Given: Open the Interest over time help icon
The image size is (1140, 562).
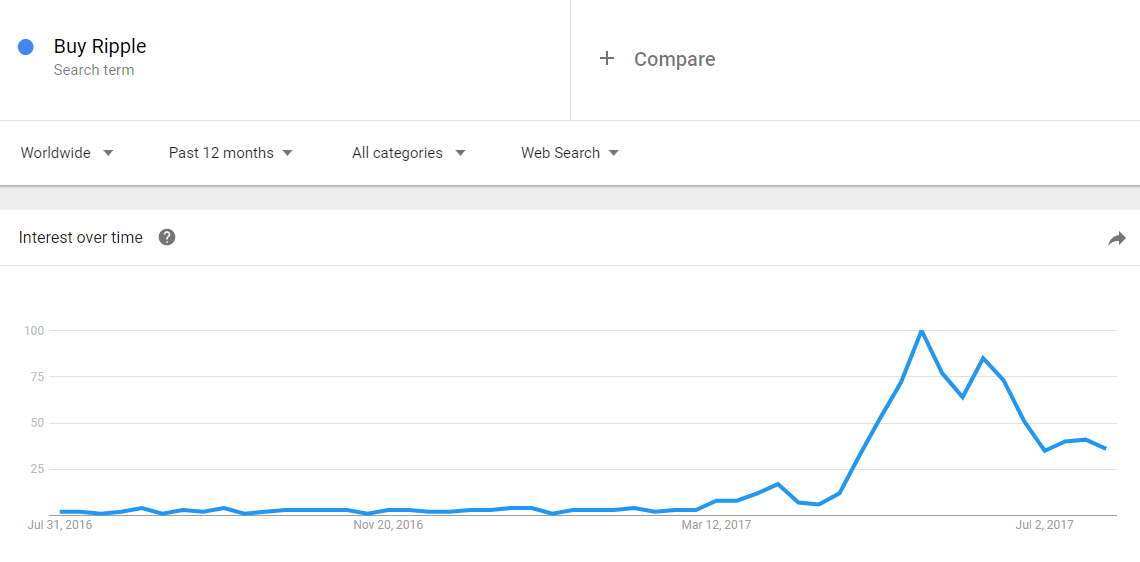Looking at the screenshot, I should (167, 237).
